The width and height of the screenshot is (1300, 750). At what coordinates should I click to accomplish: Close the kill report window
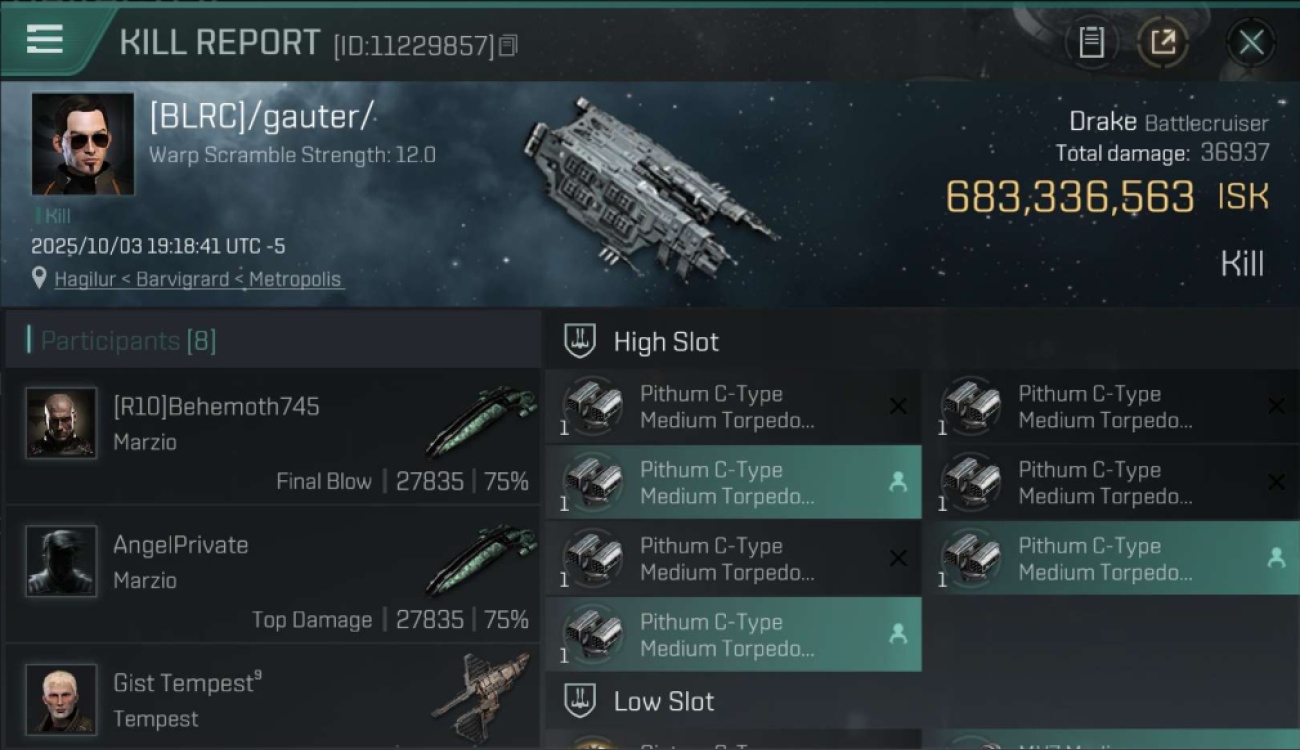click(x=1251, y=43)
